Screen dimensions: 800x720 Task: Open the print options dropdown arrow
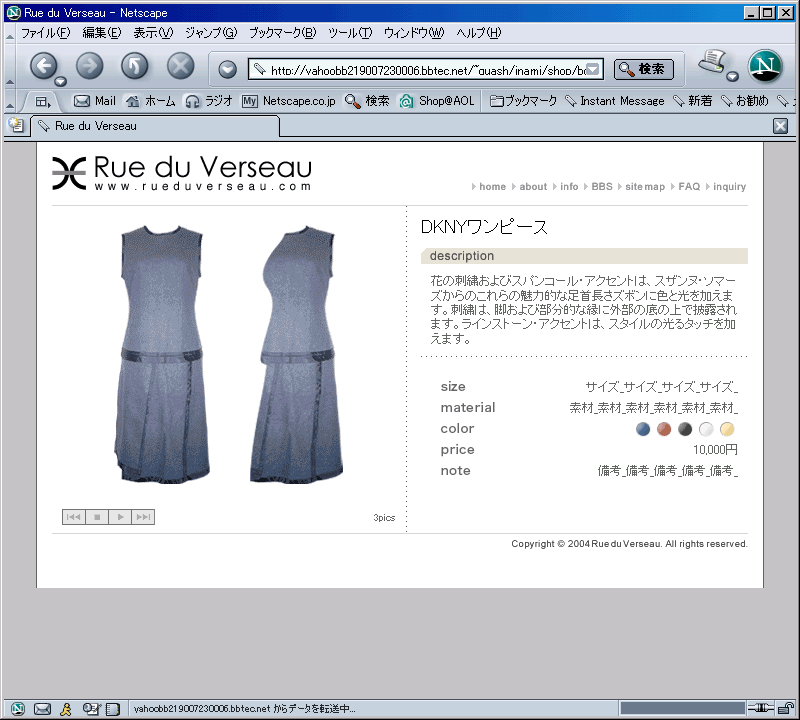coord(733,77)
